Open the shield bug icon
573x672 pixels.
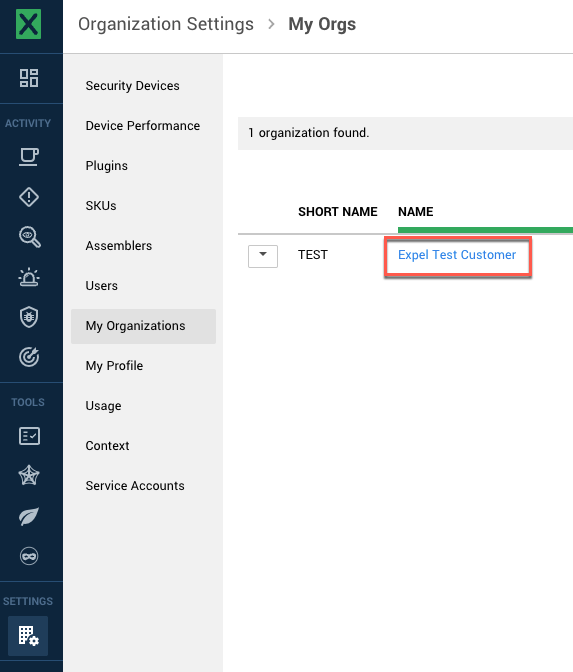coord(29,317)
